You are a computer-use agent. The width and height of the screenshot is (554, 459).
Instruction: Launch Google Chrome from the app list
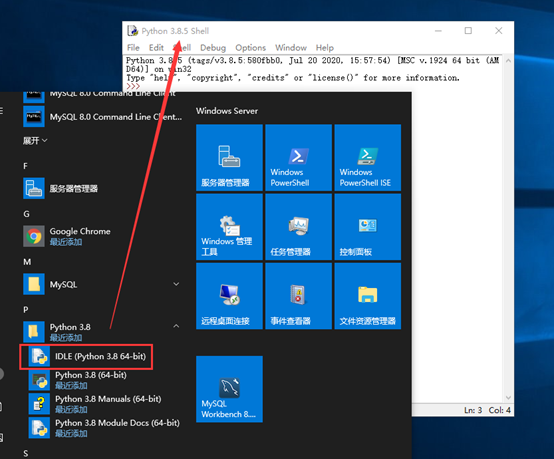[102, 236]
